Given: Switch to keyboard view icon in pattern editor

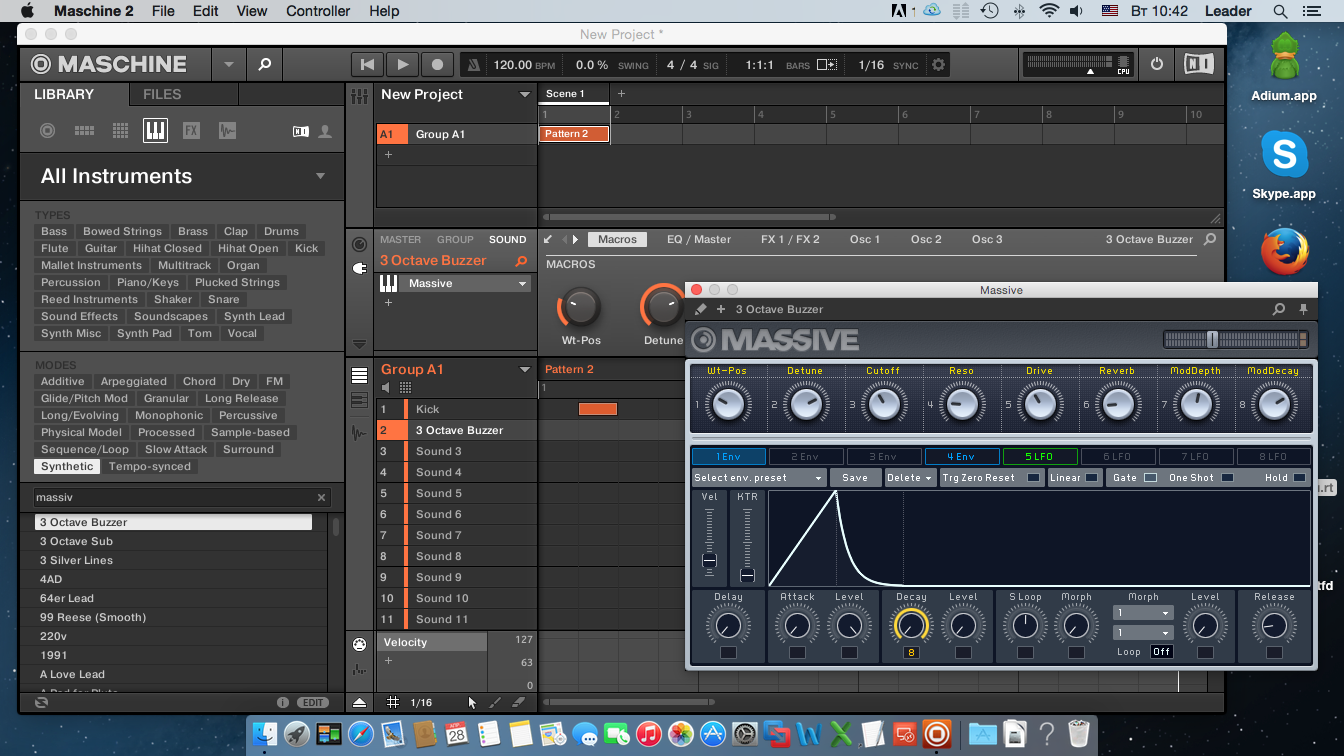Looking at the screenshot, I should pos(359,401).
